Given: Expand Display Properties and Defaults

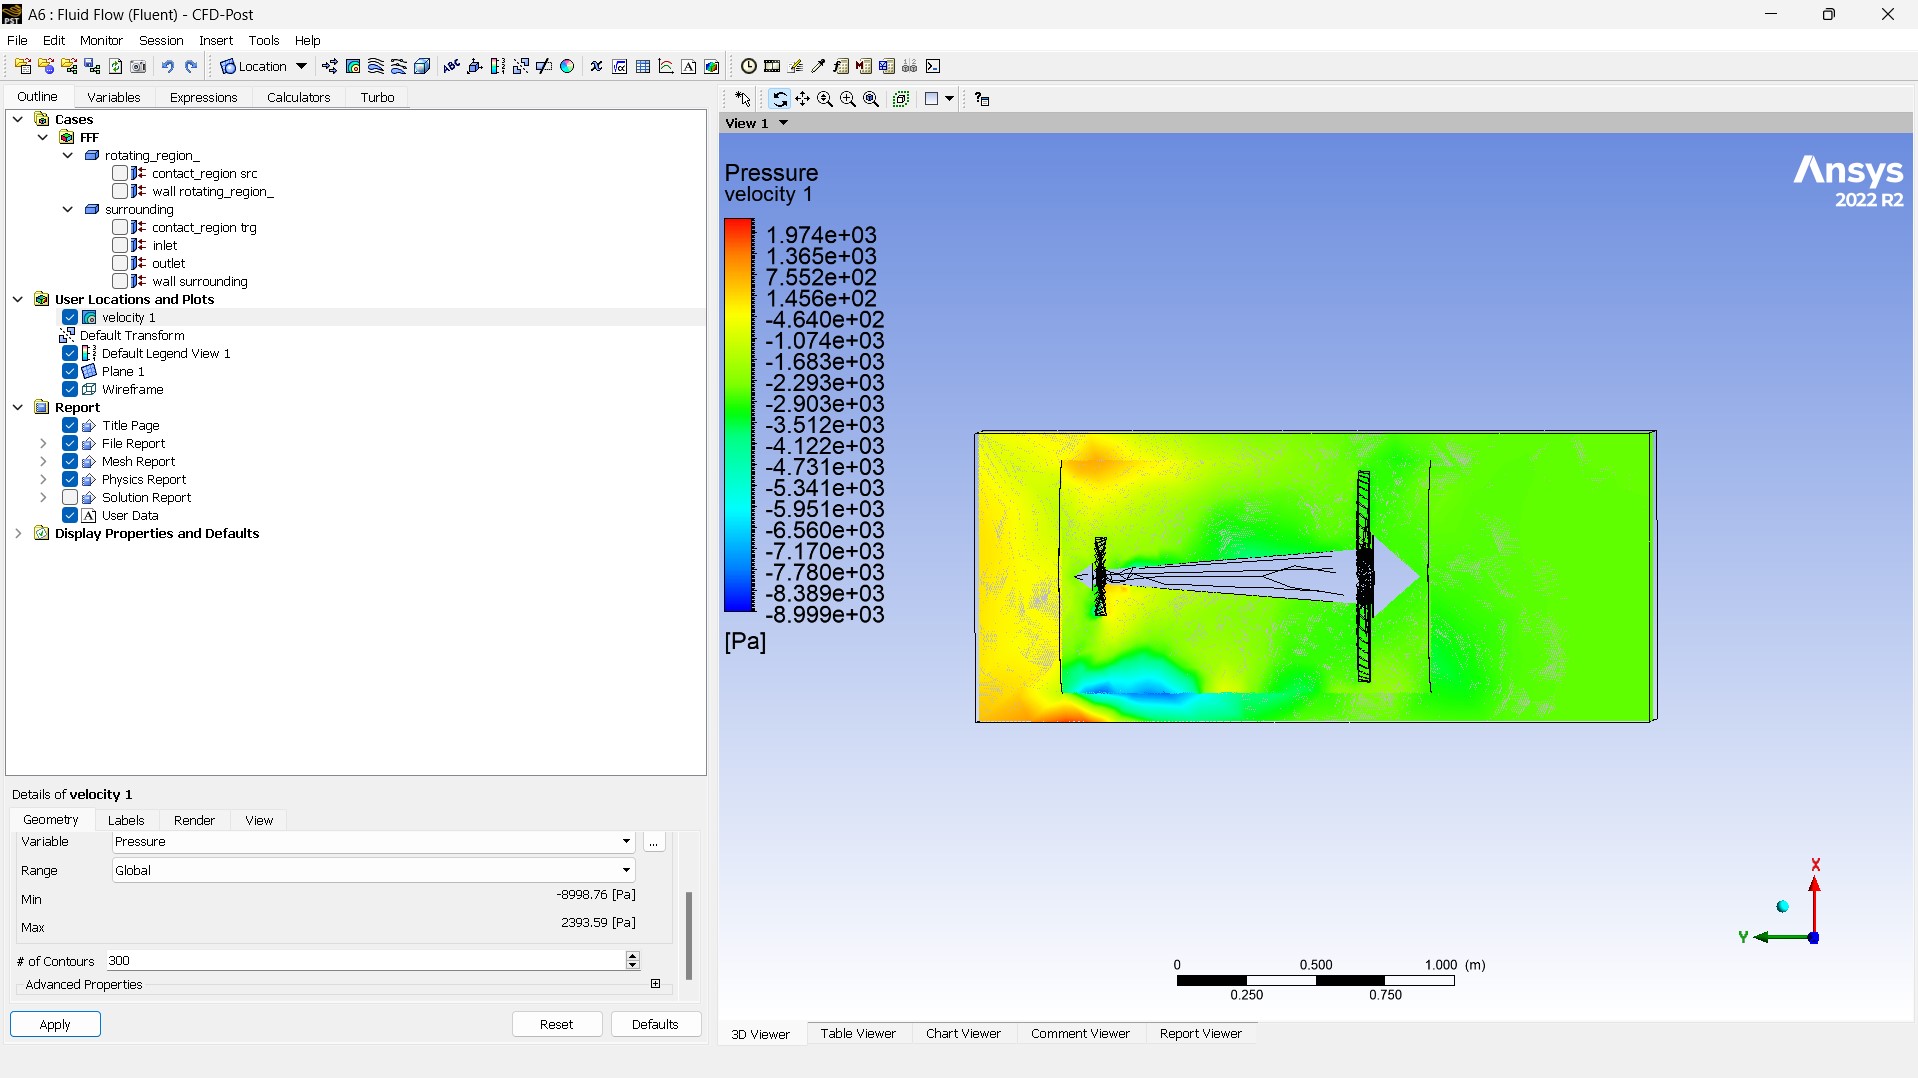Looking at the screenshot, I should point(18,533).
